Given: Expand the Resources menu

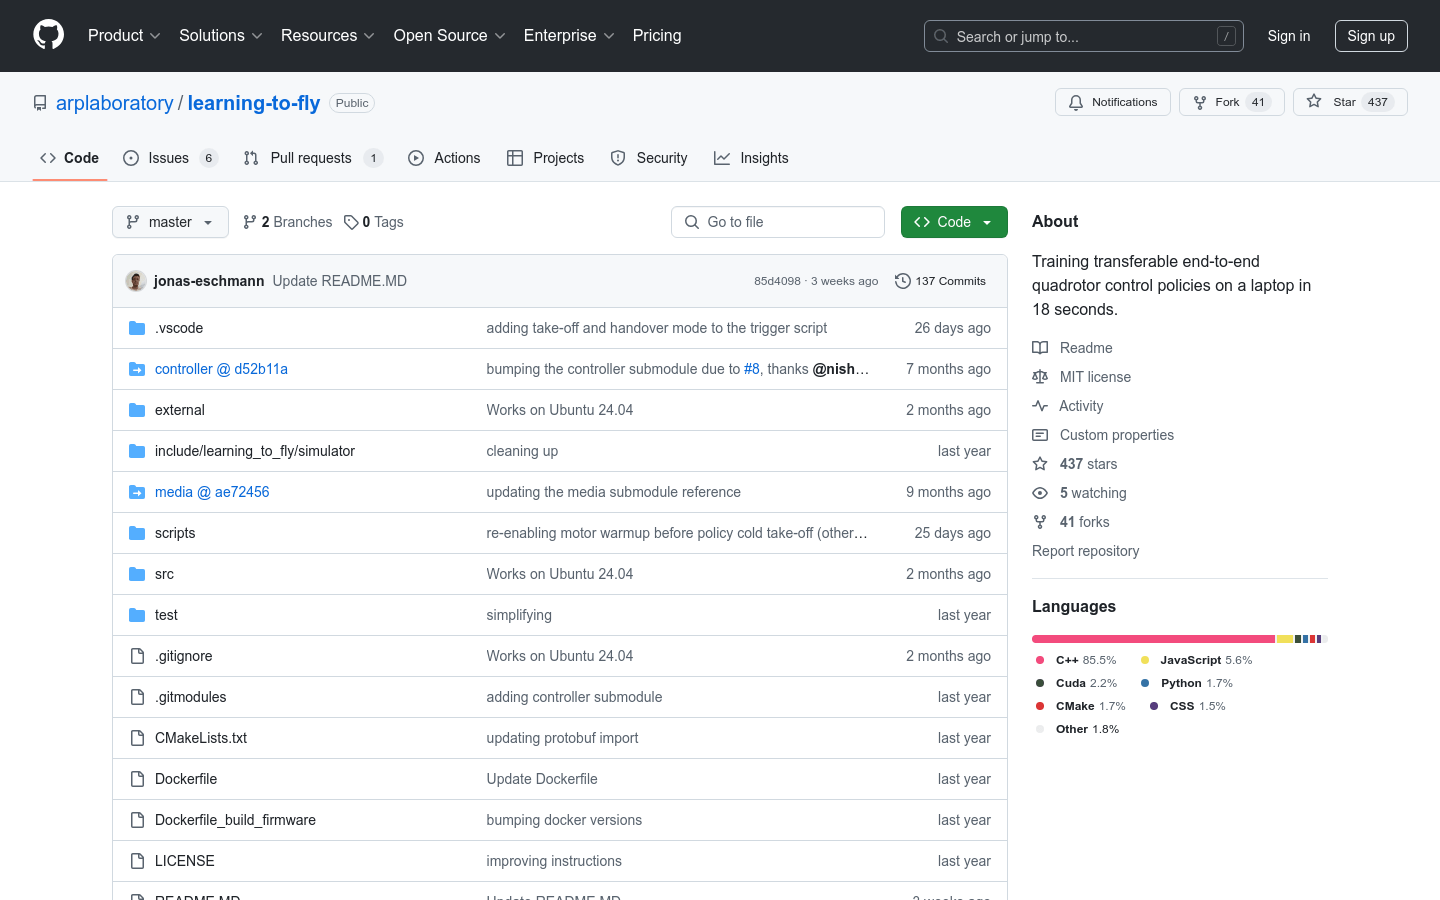Looking at the screenshot, I should 328,35.
